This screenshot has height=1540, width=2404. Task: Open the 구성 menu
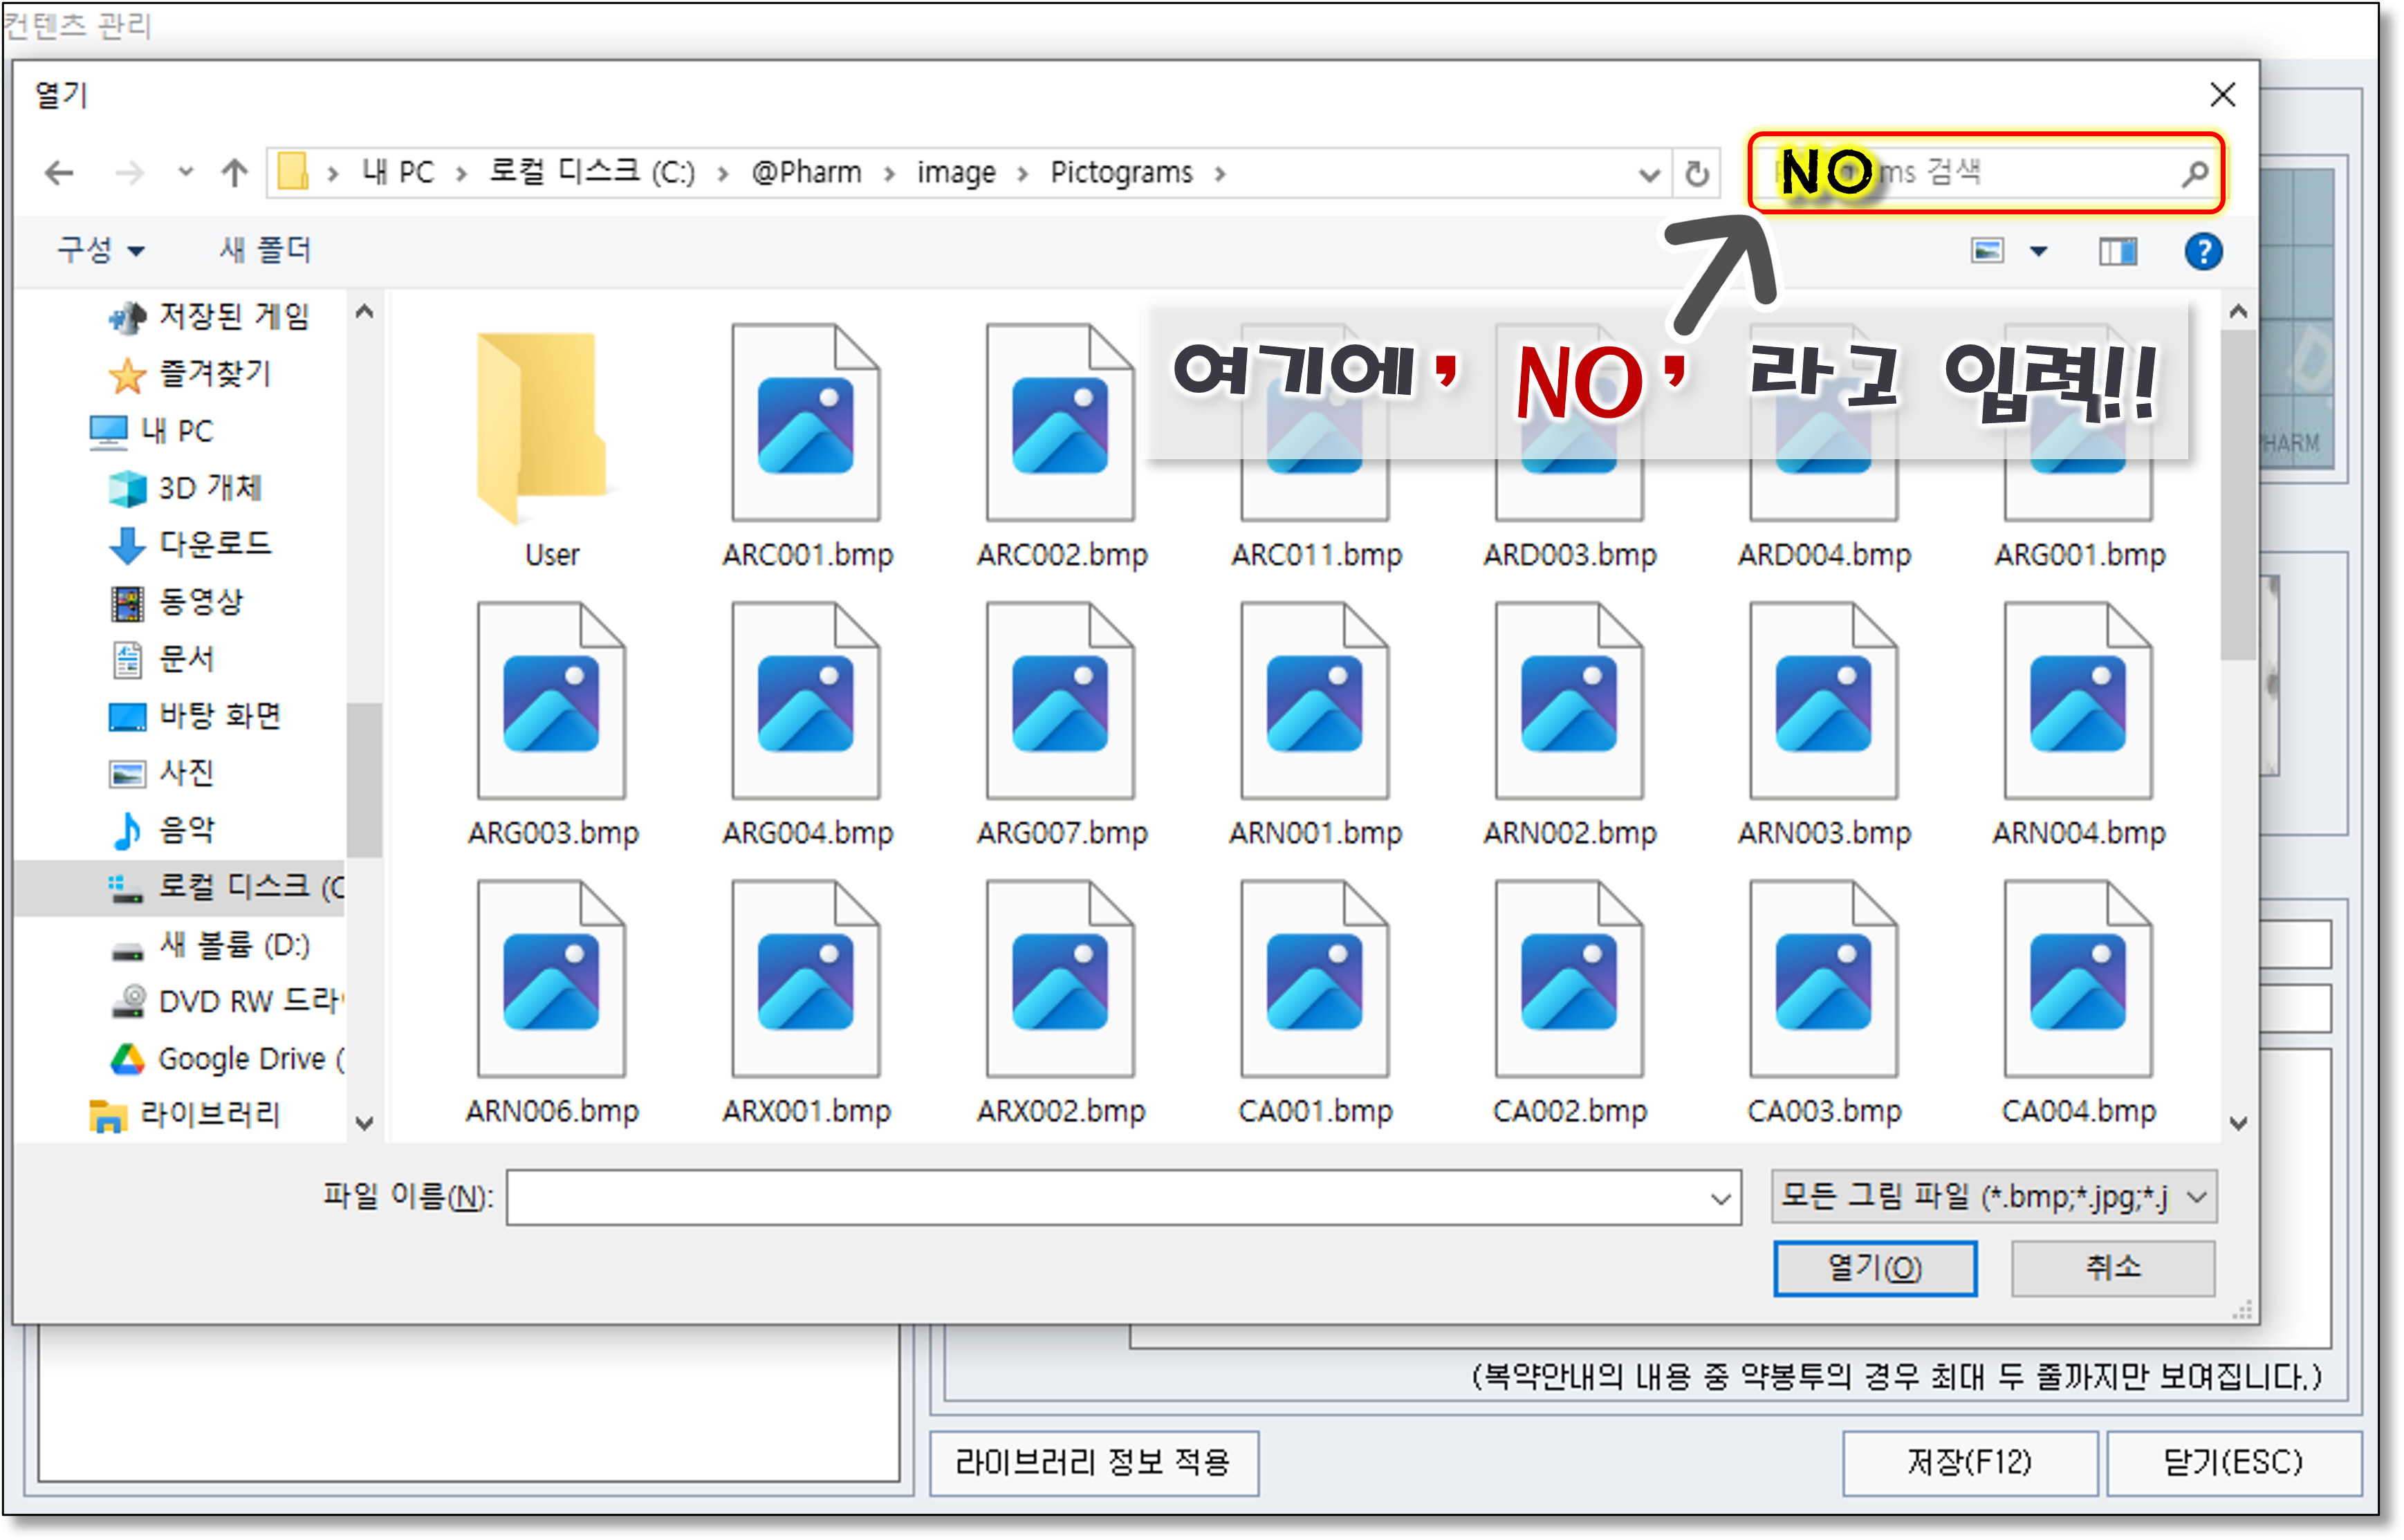click(100, 250)
